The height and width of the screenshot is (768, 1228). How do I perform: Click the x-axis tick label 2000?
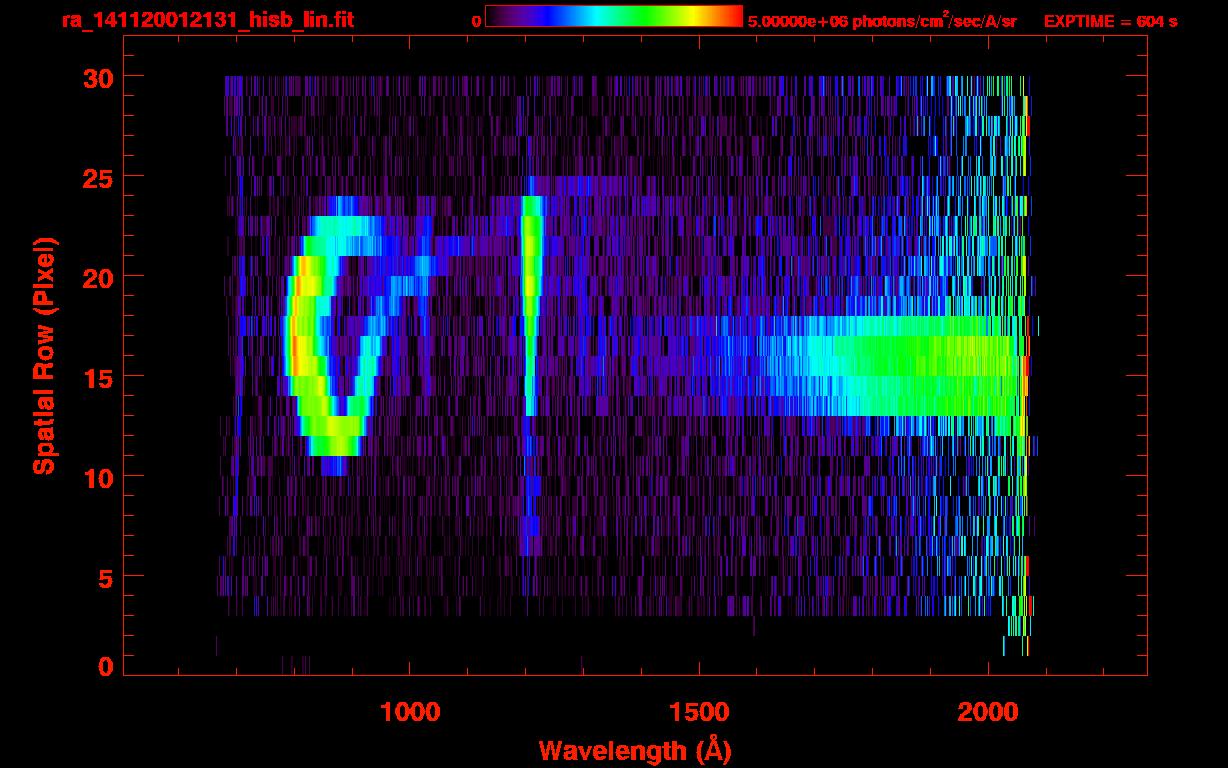click(x=988, y=712)
